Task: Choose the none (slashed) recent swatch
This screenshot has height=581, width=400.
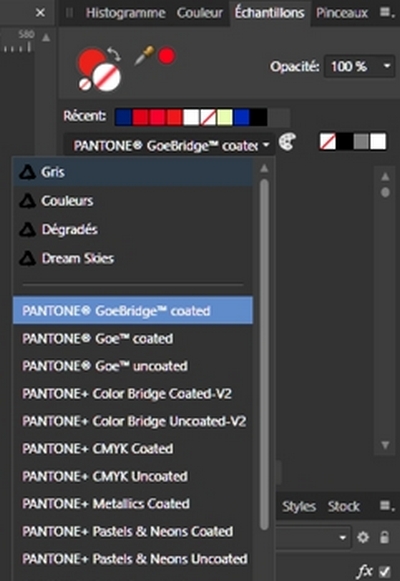Action: [208, 117]
